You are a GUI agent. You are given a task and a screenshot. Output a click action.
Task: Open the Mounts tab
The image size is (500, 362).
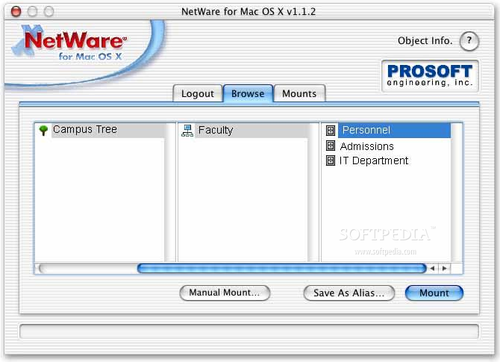(x=299, y=94)
